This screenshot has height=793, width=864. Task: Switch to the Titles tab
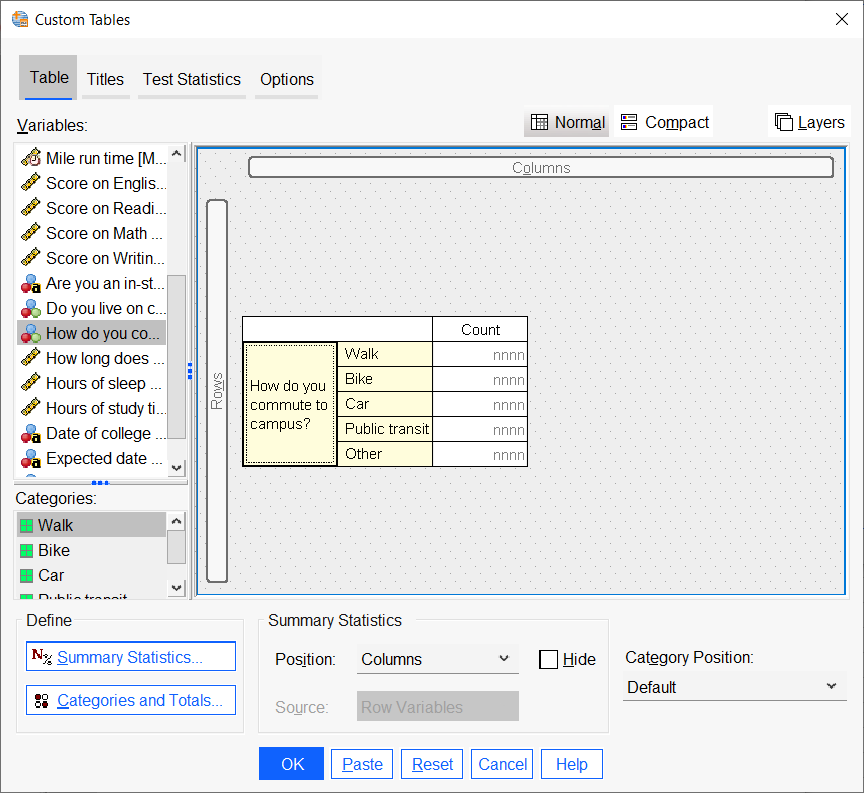coord(105,79)
